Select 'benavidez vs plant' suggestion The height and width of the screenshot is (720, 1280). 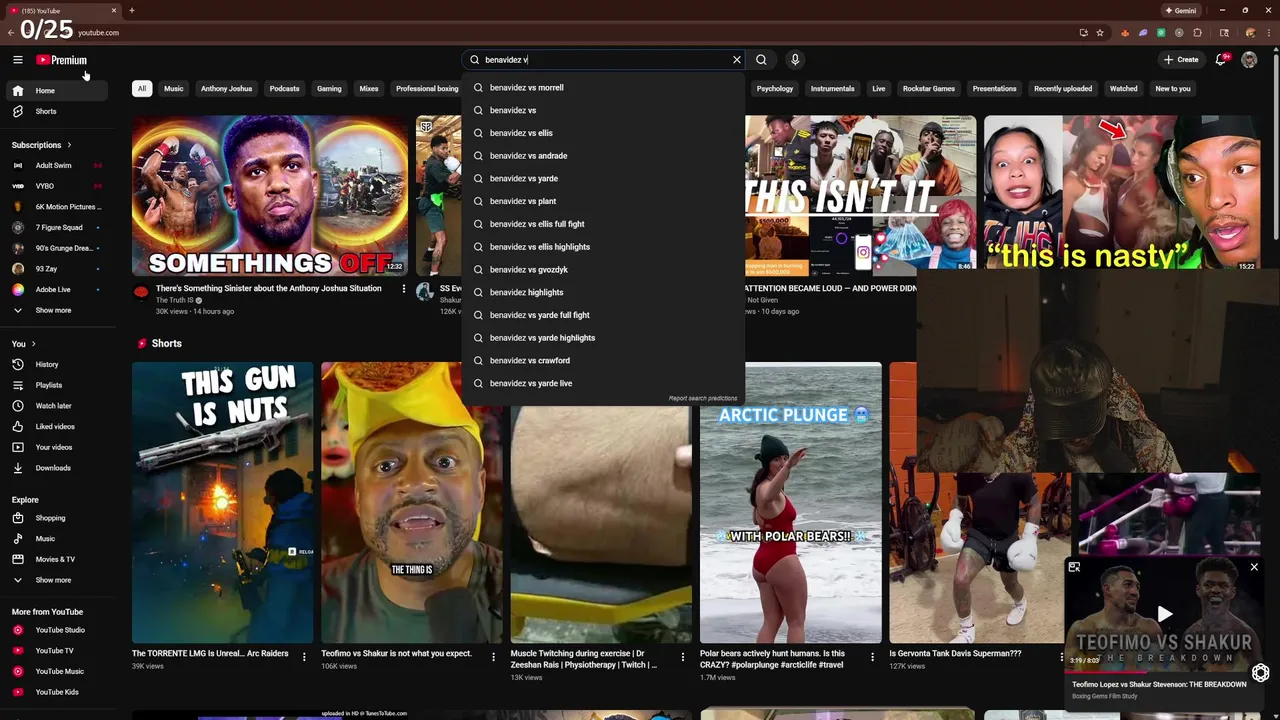pyautogui.click(x=603, y=201)
